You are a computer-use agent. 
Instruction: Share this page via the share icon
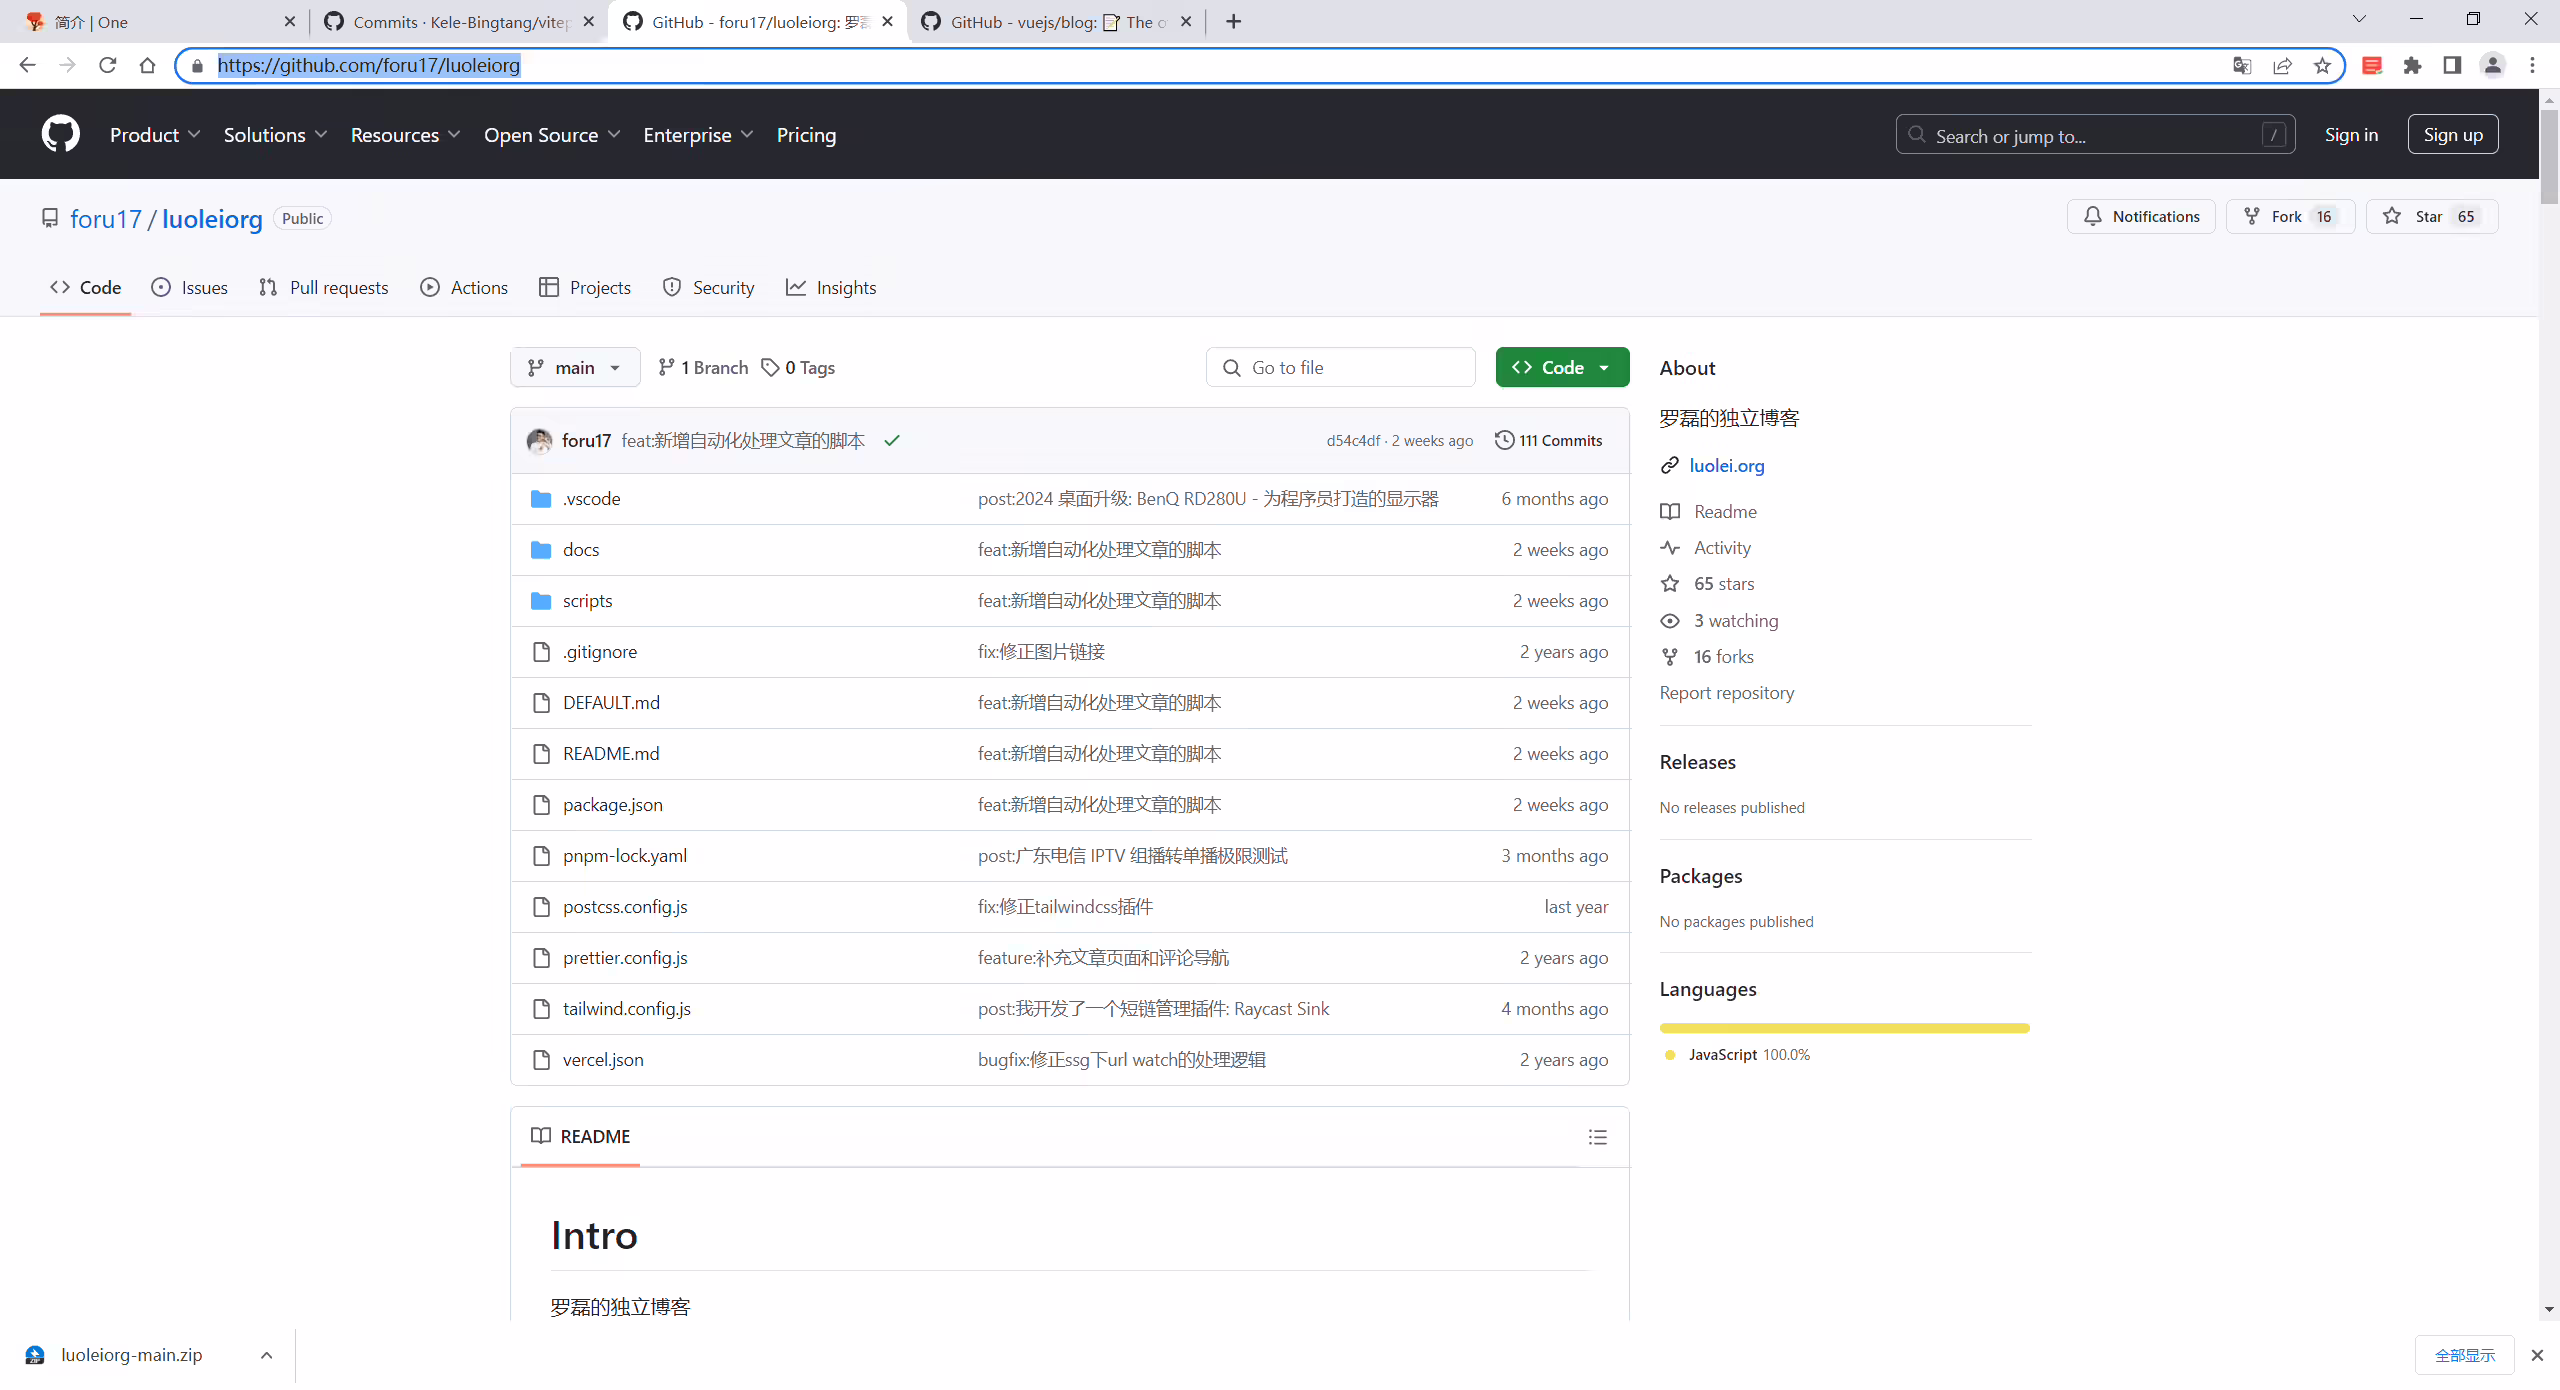pyautogui.click(x=2282, y=65)
